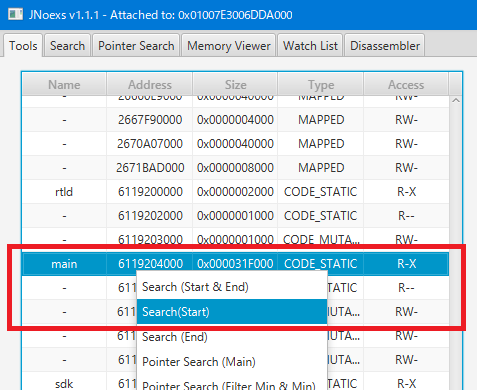
Task: Choose Search(Start) from context menu
Action: pos(232,312)
